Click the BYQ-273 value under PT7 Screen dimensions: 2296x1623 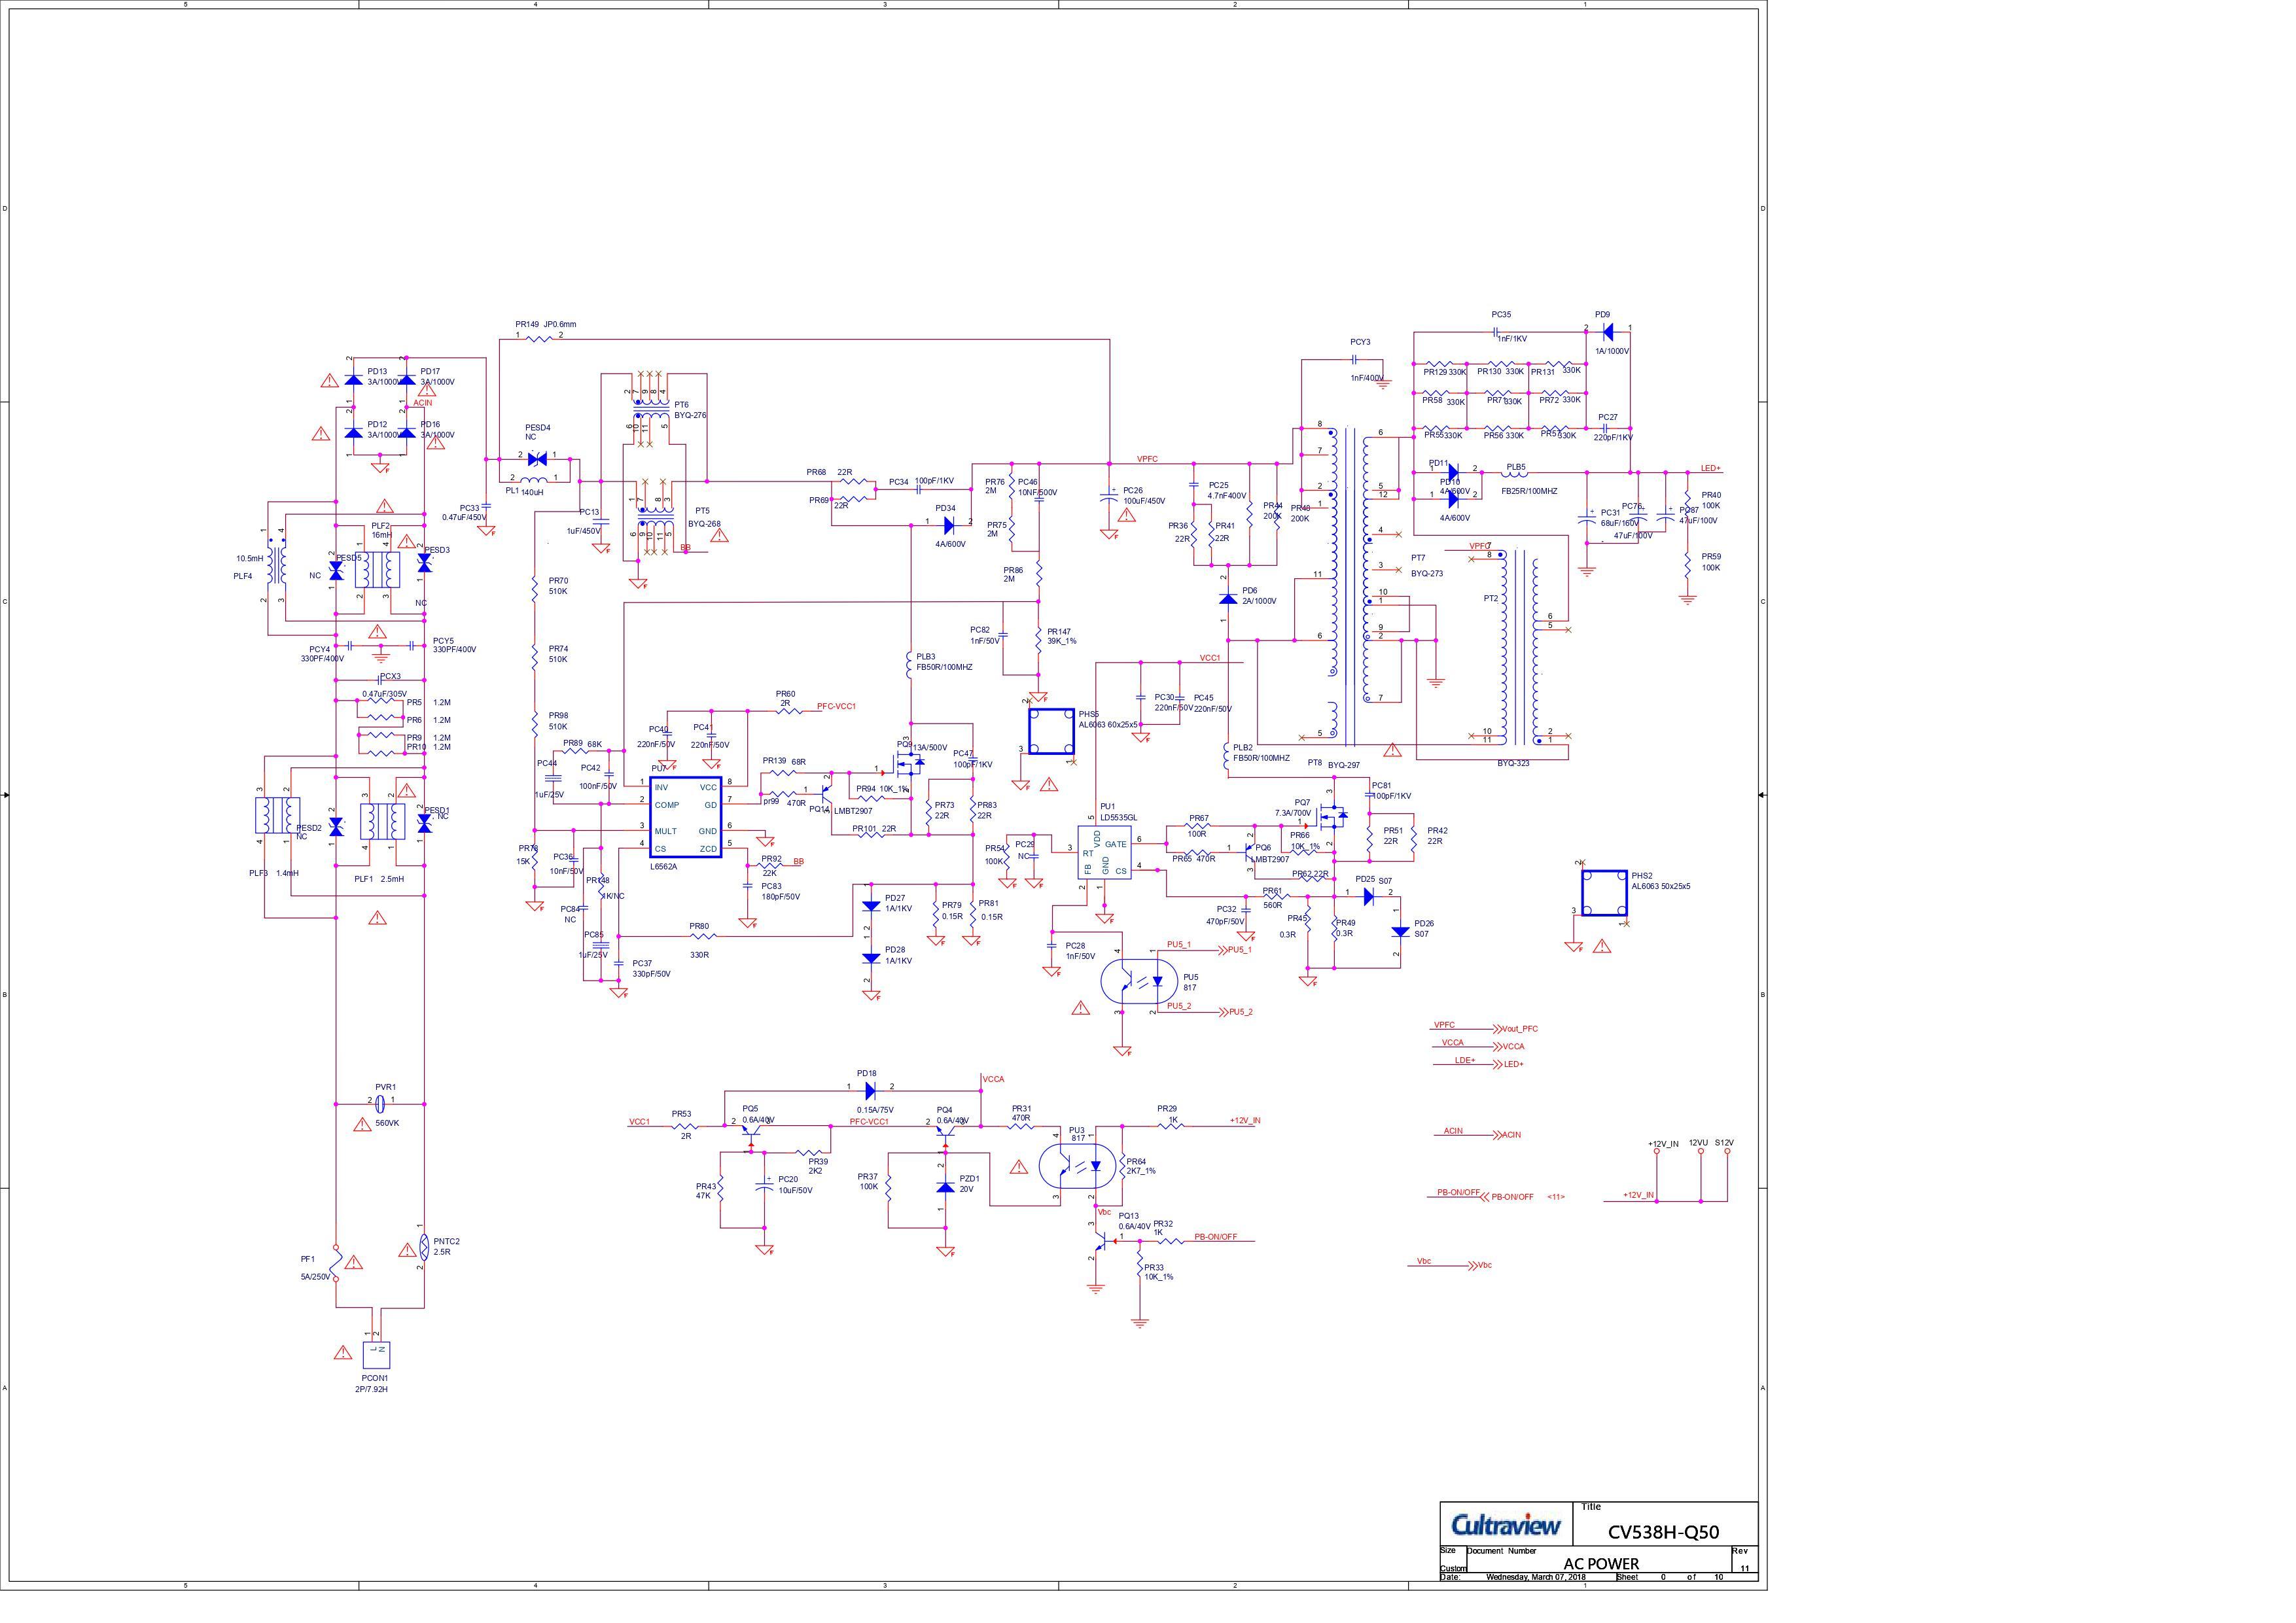click(x=1427, y=574)
